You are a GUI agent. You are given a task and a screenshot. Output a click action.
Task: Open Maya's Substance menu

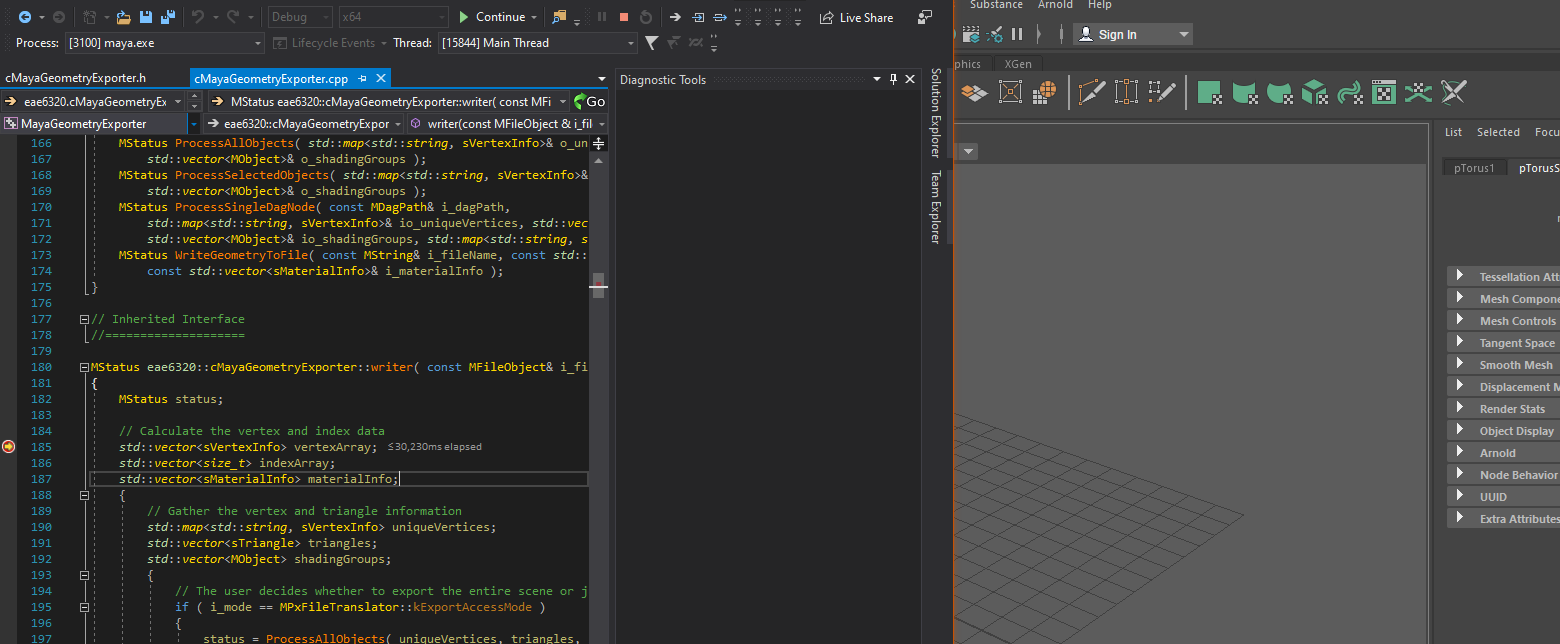pyautogui.click(x=996, y=5)
